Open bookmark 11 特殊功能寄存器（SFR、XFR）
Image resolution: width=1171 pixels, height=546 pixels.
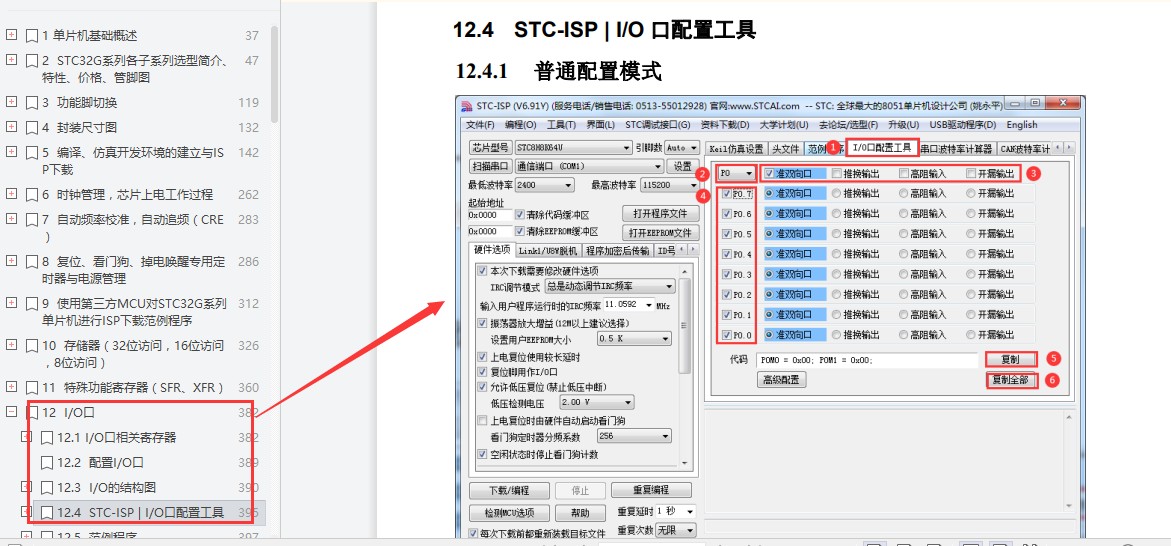click(x=133, y=388)
